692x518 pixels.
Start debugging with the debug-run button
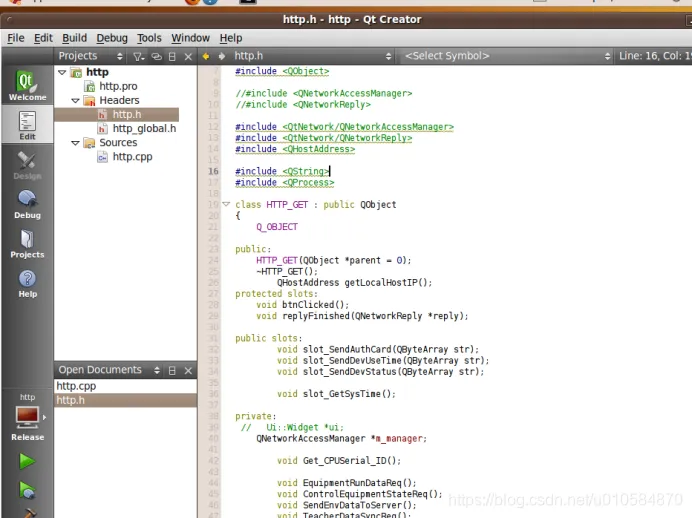point(27,491)
